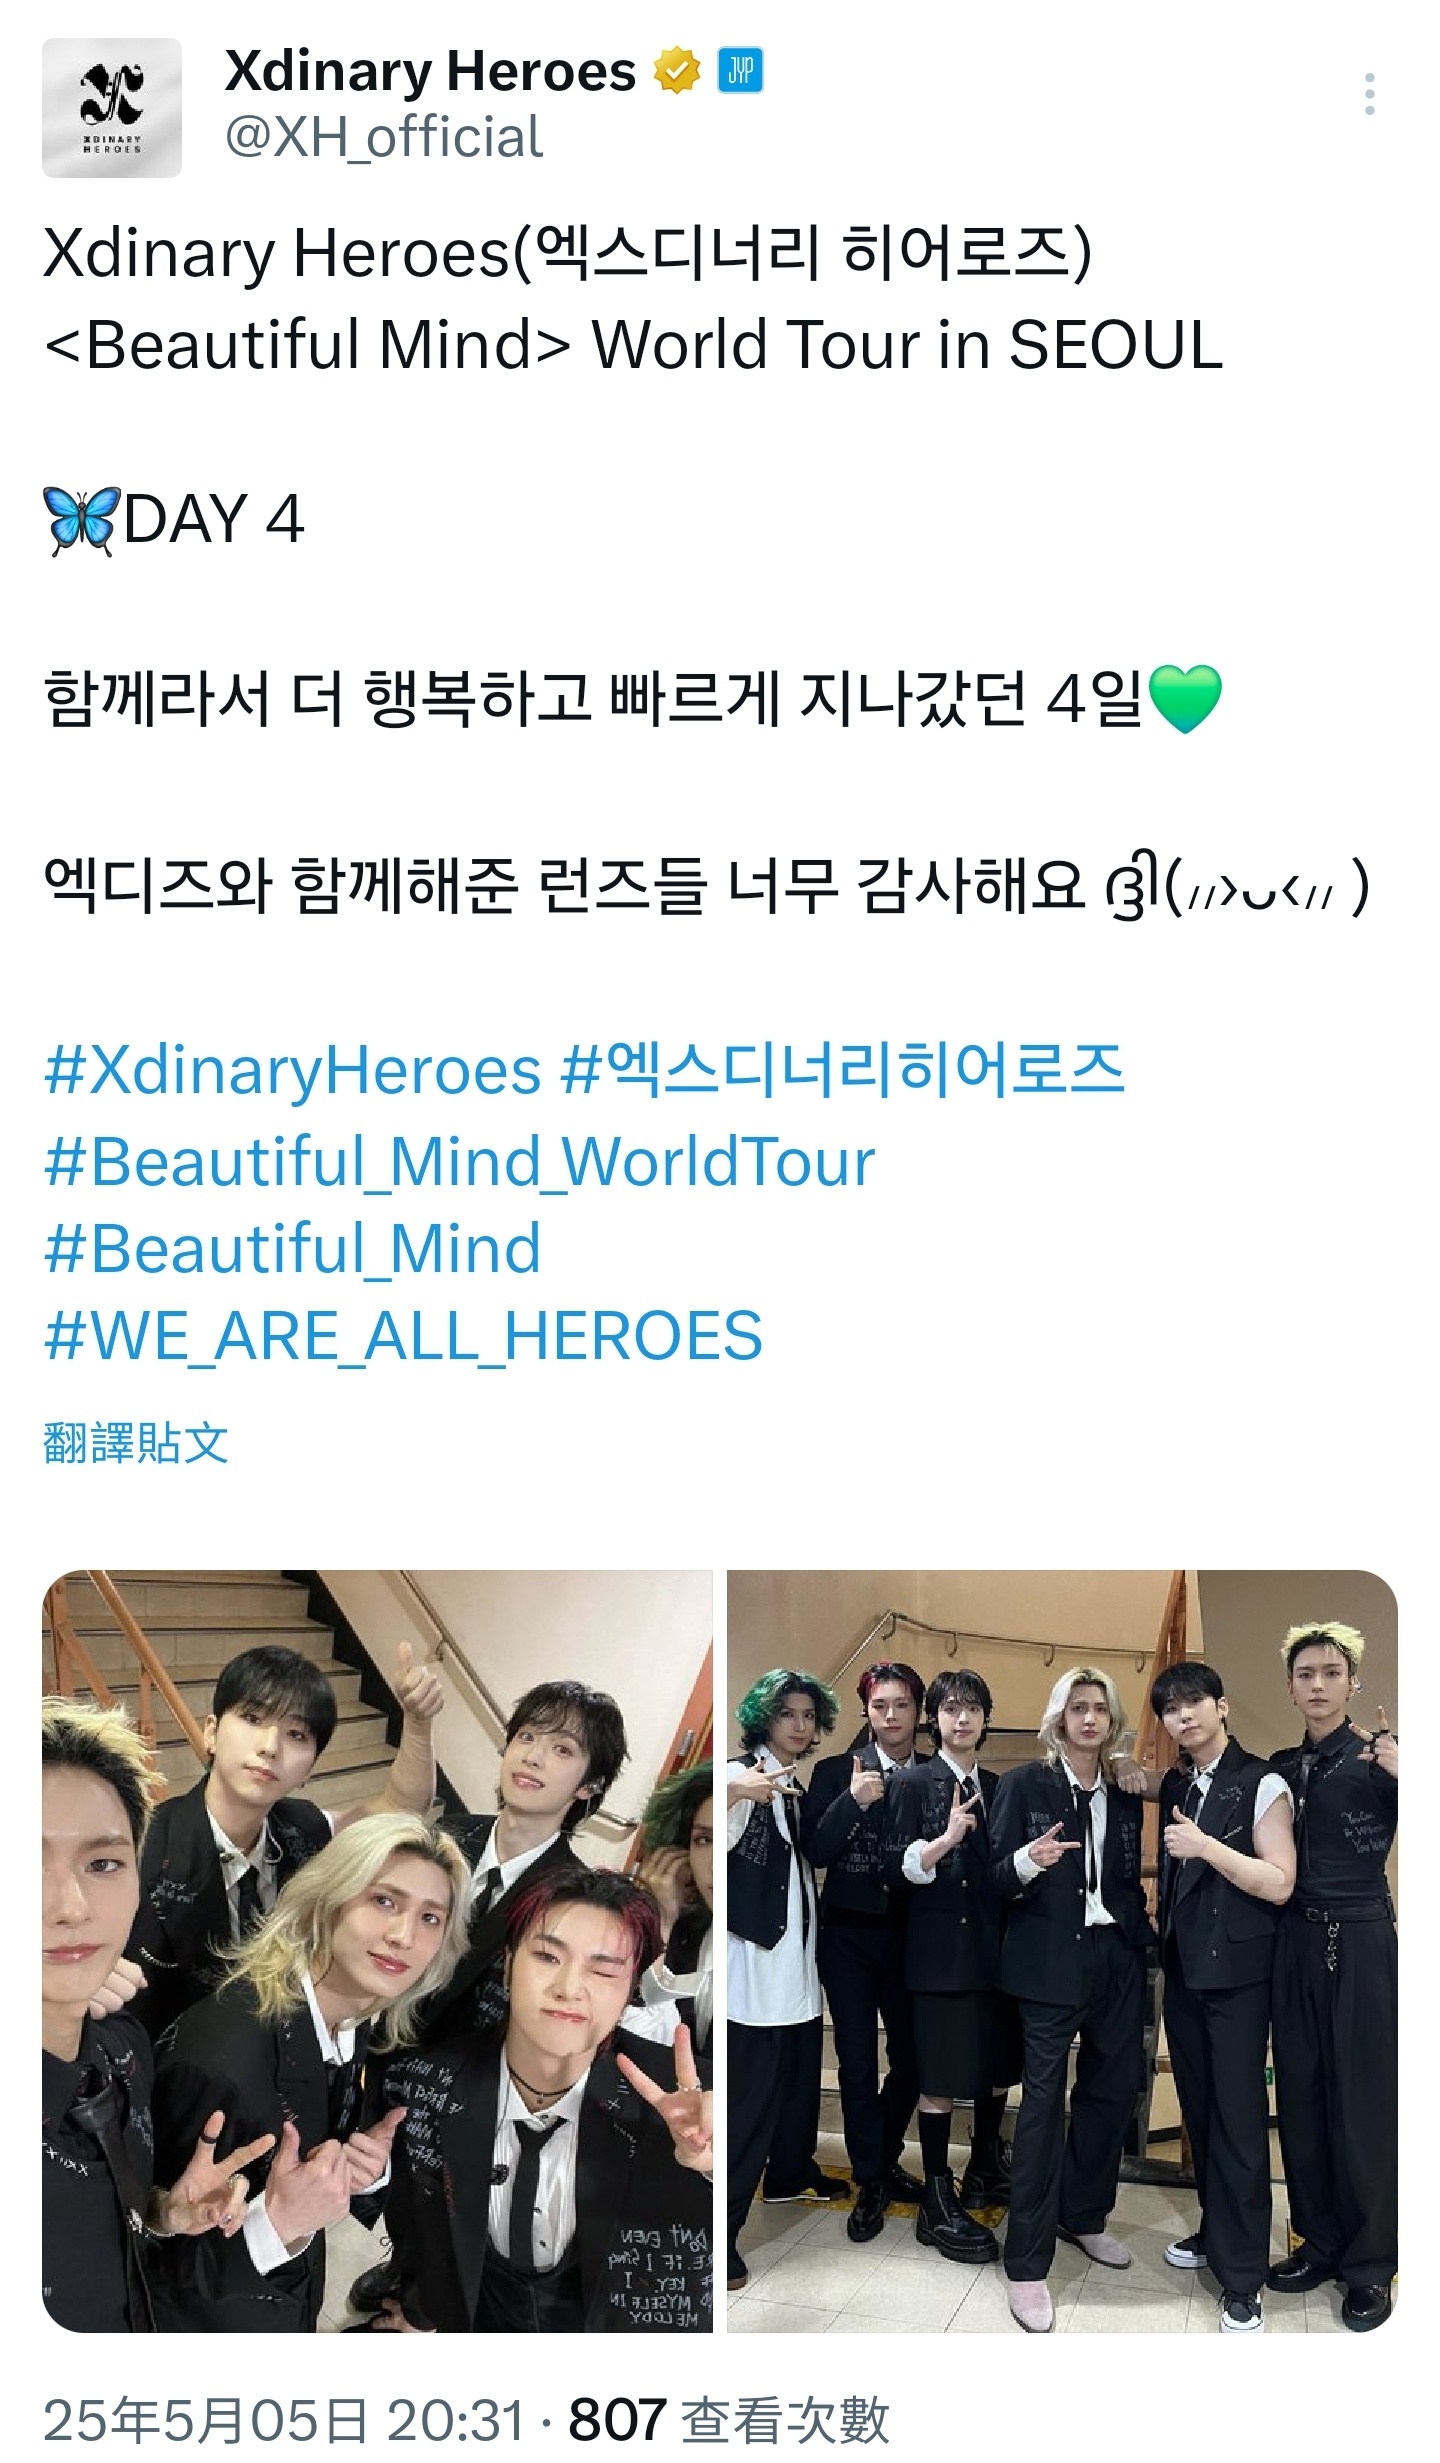Open the three-dot more options menu
Viewport: 1440px width, 2463px height.
click(1369, 94)
